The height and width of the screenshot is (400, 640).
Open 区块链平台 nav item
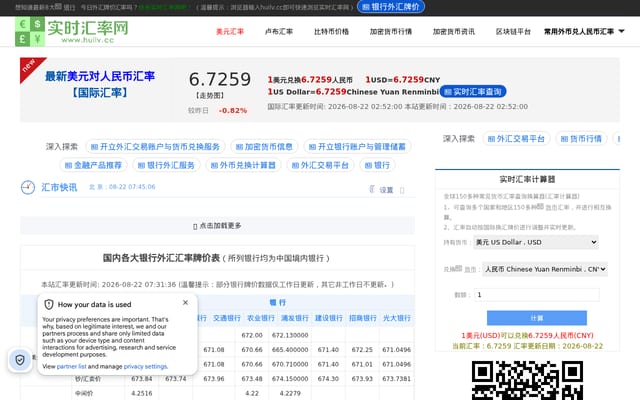513,31
